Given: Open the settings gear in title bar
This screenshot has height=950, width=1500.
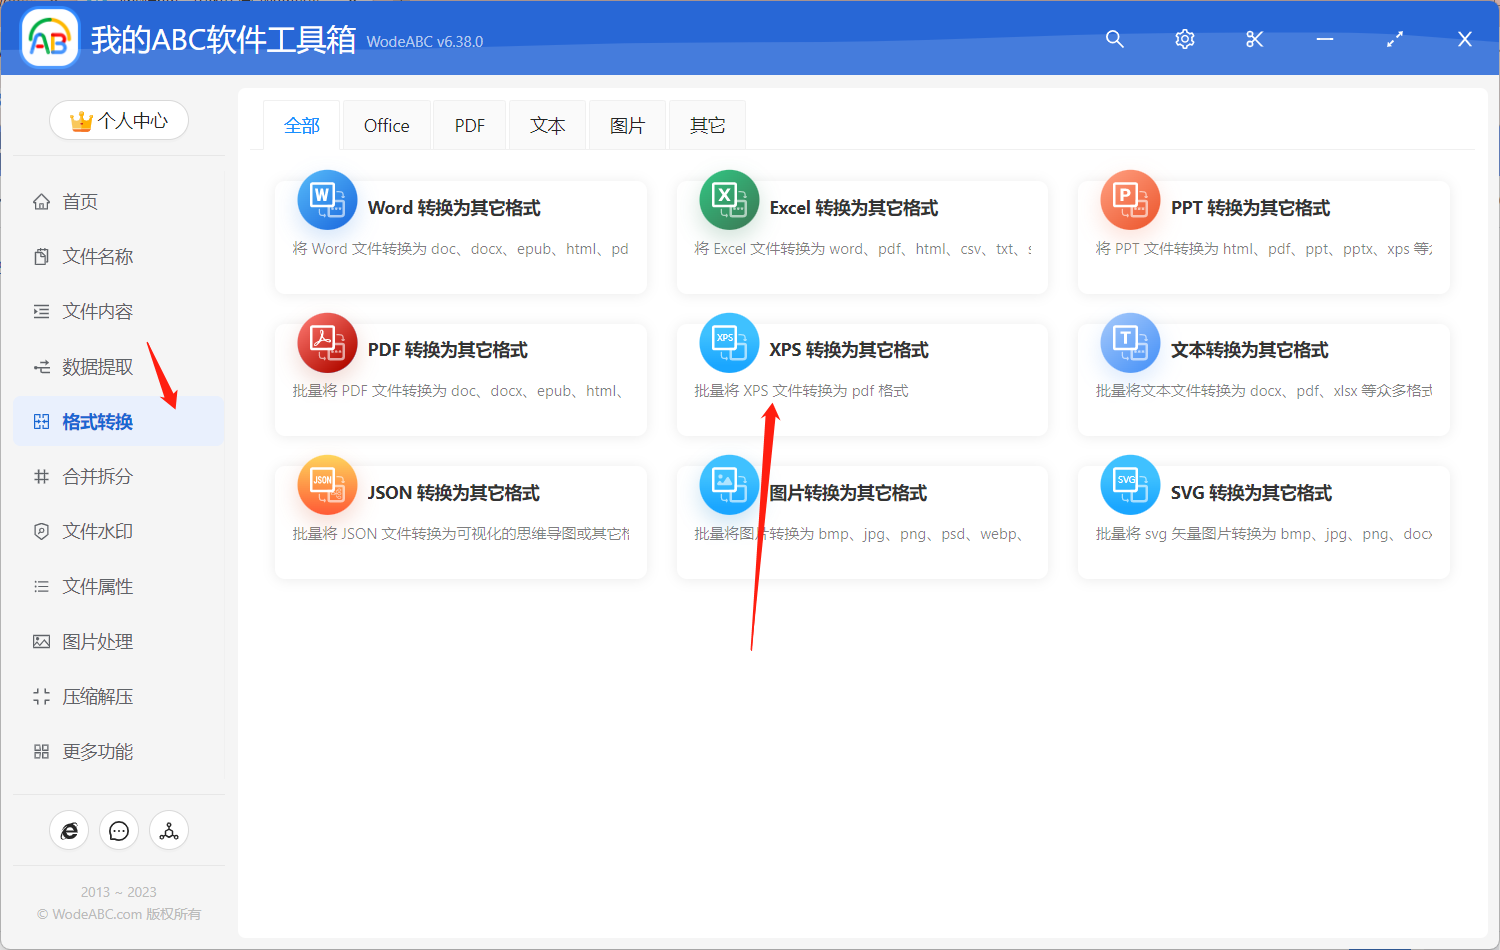Looking at the screenshot, I should click(1184, 39).
